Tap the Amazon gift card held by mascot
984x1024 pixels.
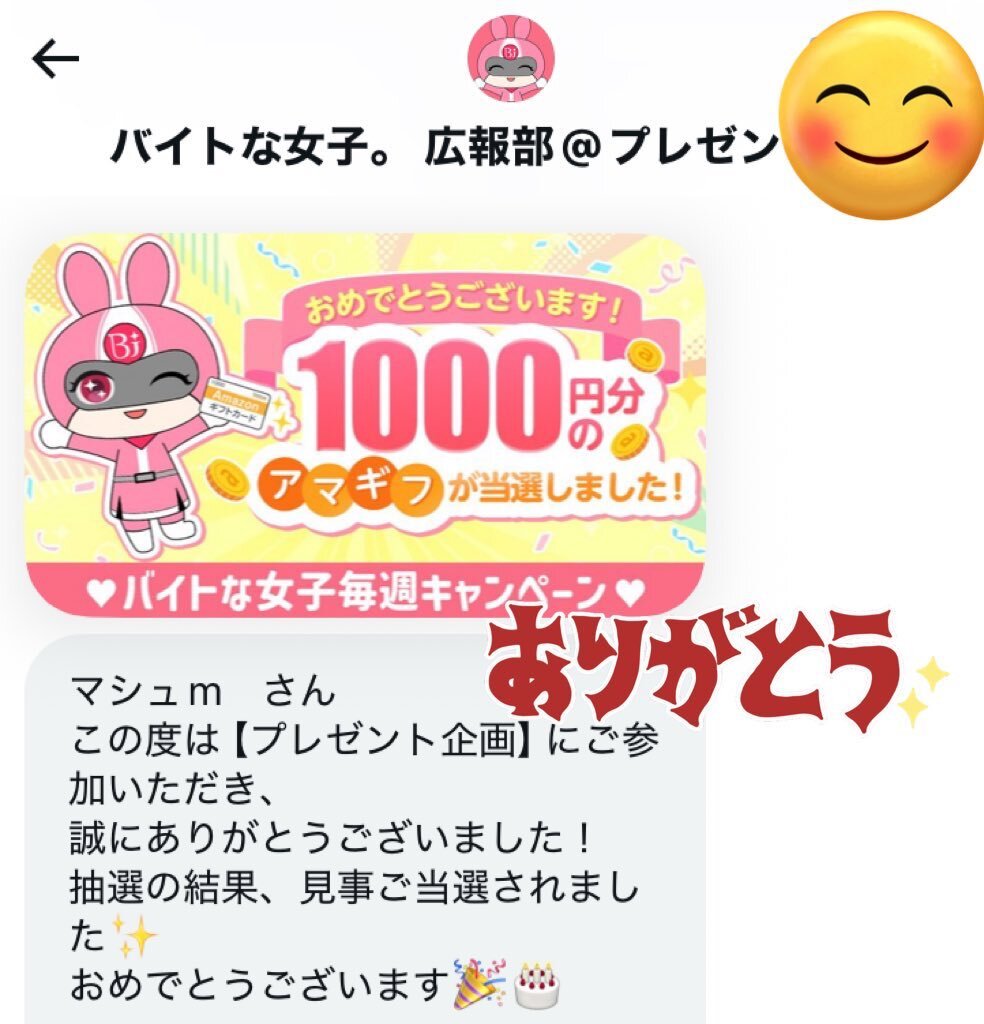235,404
